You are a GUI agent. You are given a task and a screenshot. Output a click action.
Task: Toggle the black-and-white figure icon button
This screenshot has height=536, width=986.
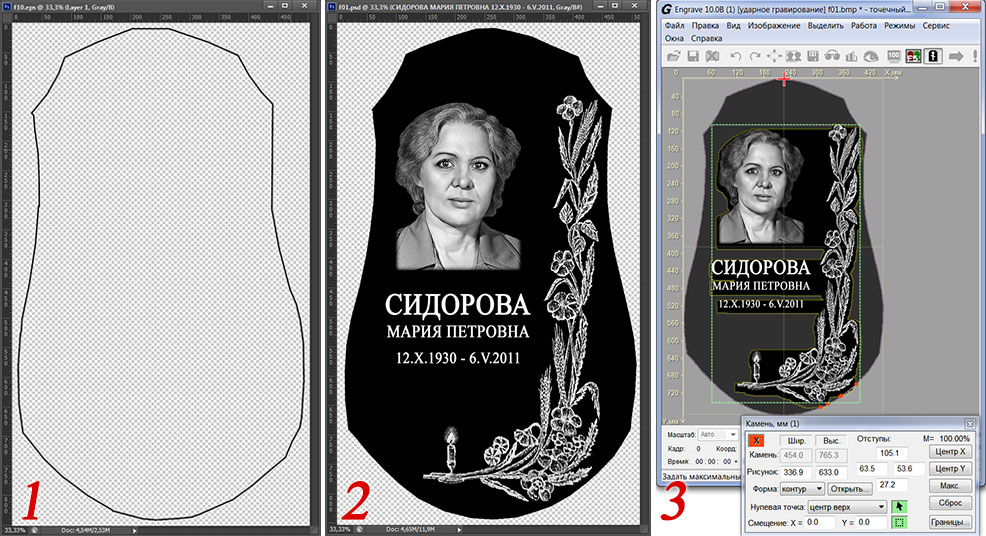(x=933, y=56)
